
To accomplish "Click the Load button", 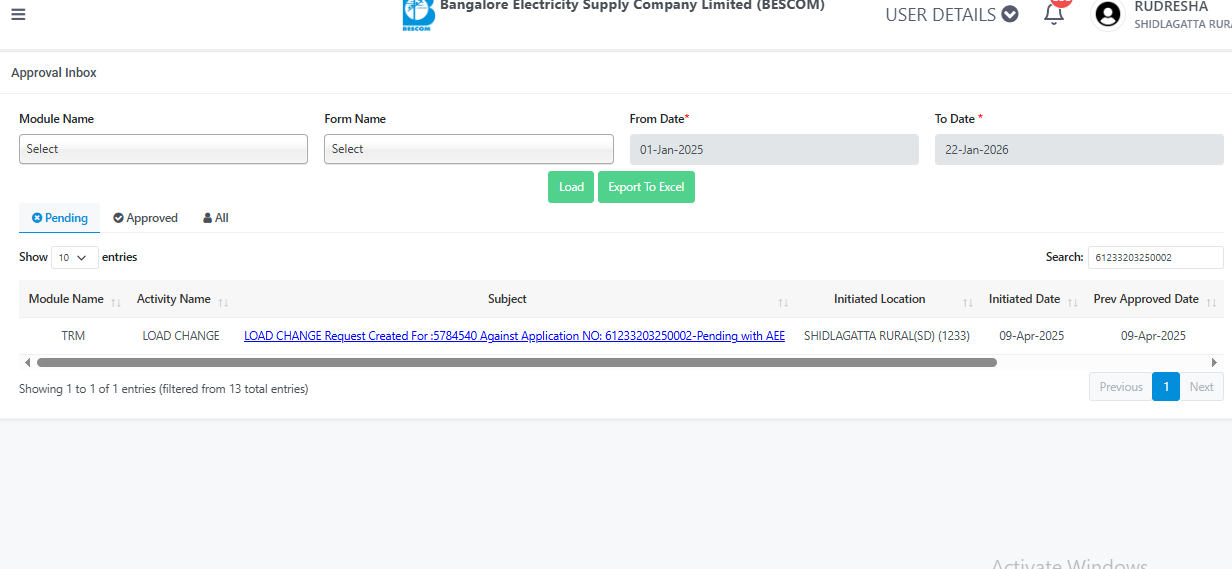I will pyautogui.click(x=571, y=187).
